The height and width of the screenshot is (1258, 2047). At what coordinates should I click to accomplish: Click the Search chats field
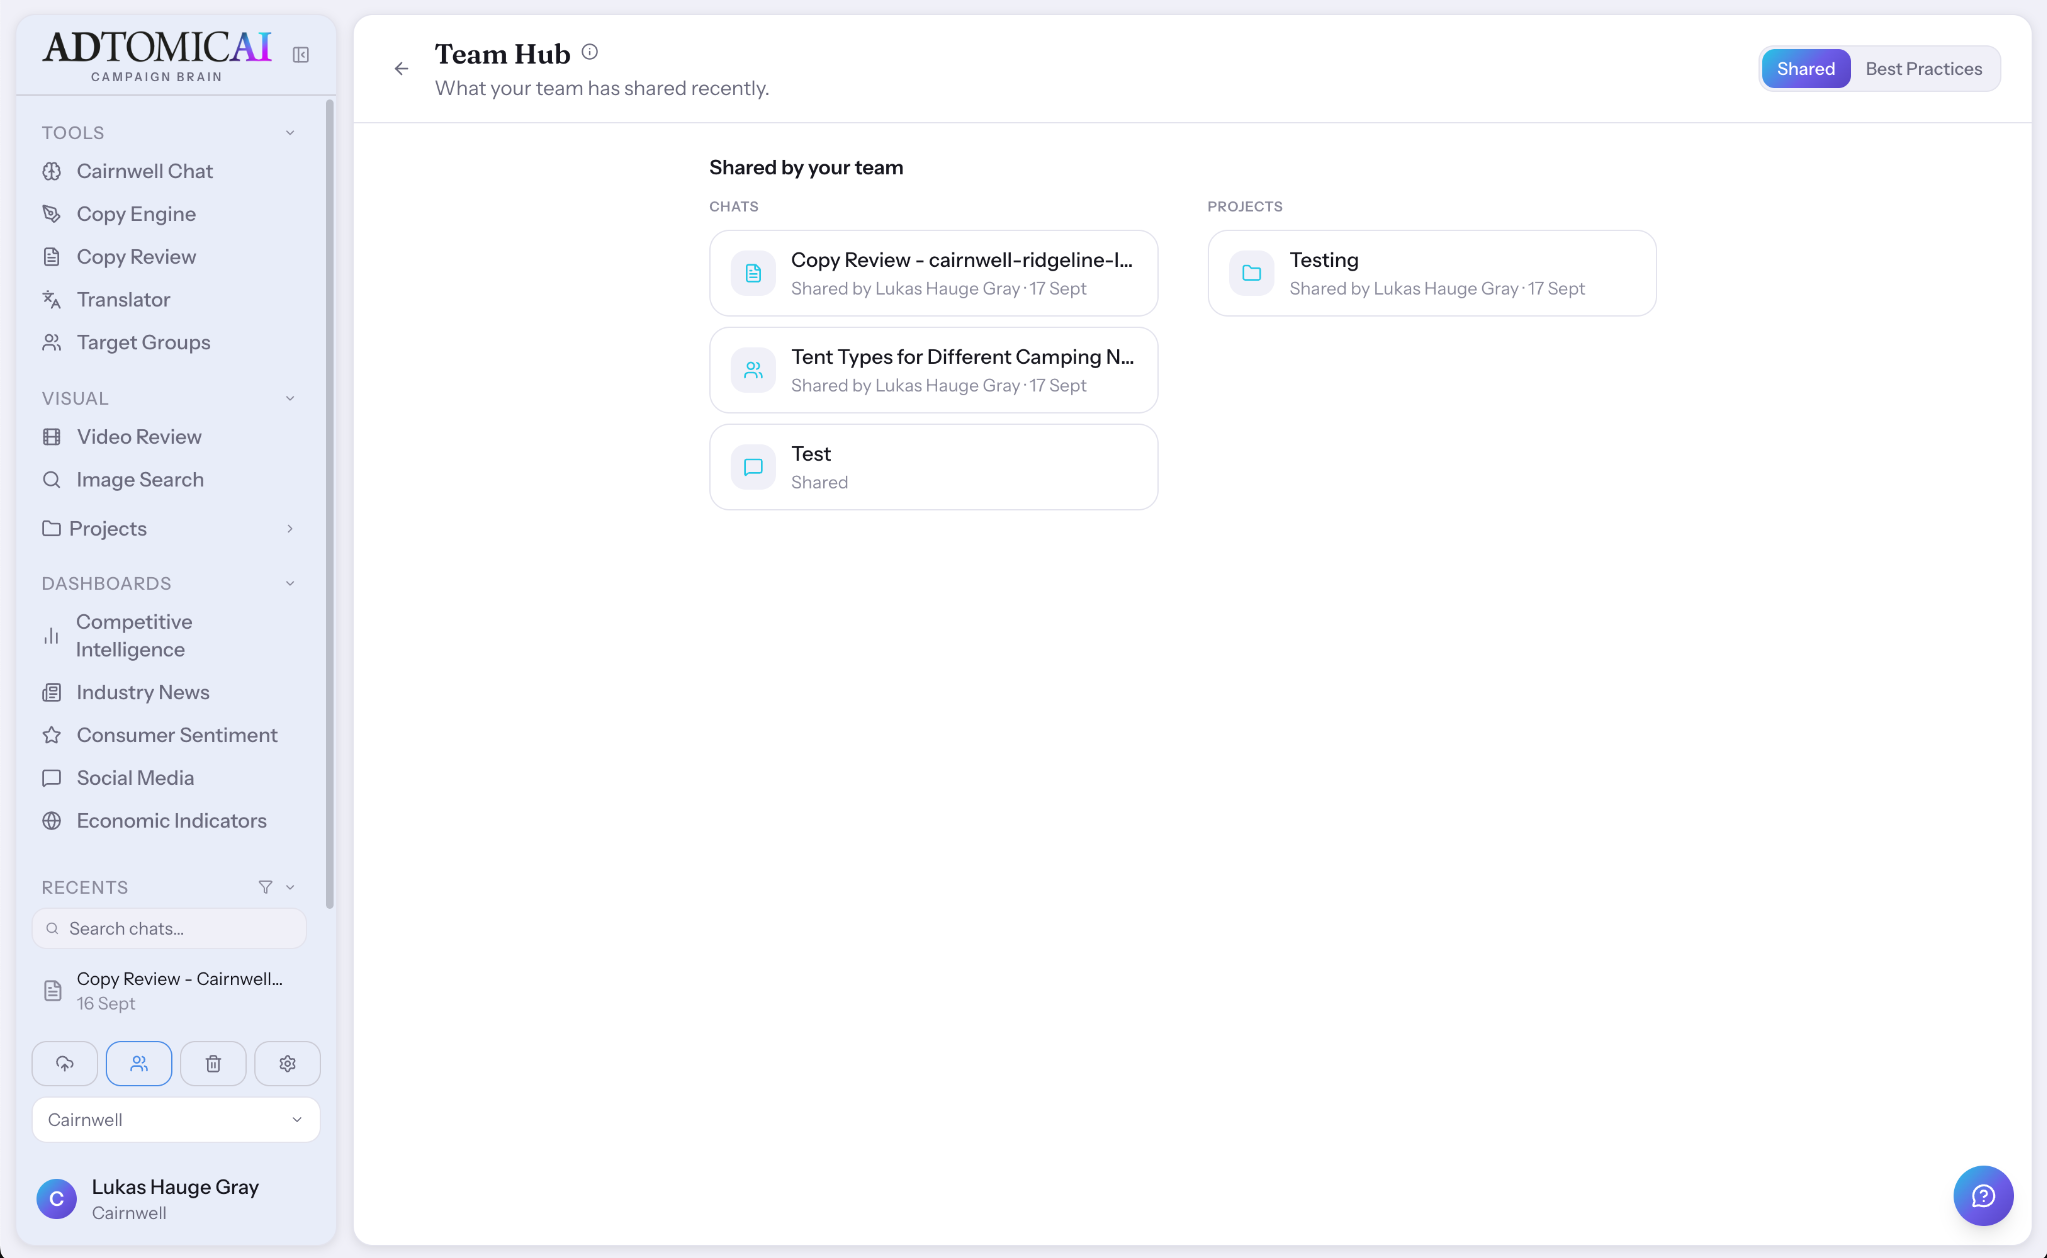pyautogui.click(x=169, y=929)
